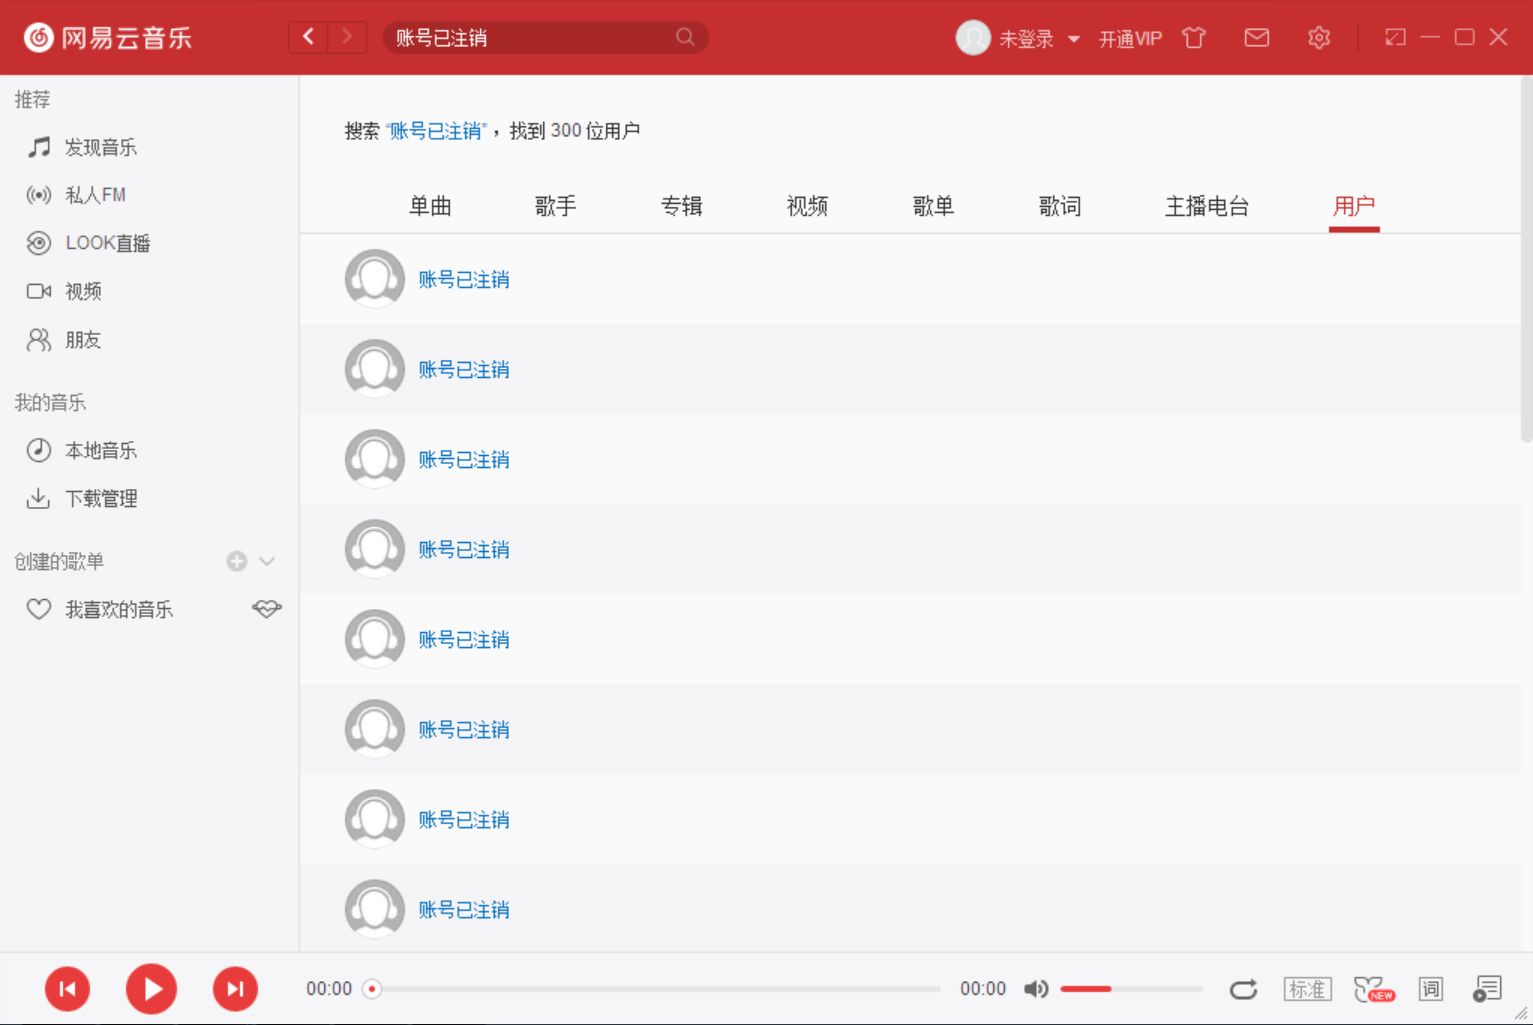Image resolution: width=1533 pixels, height=1025 pixels.
Task: Toggle the repeat play mode
Action: point(1243,988)
